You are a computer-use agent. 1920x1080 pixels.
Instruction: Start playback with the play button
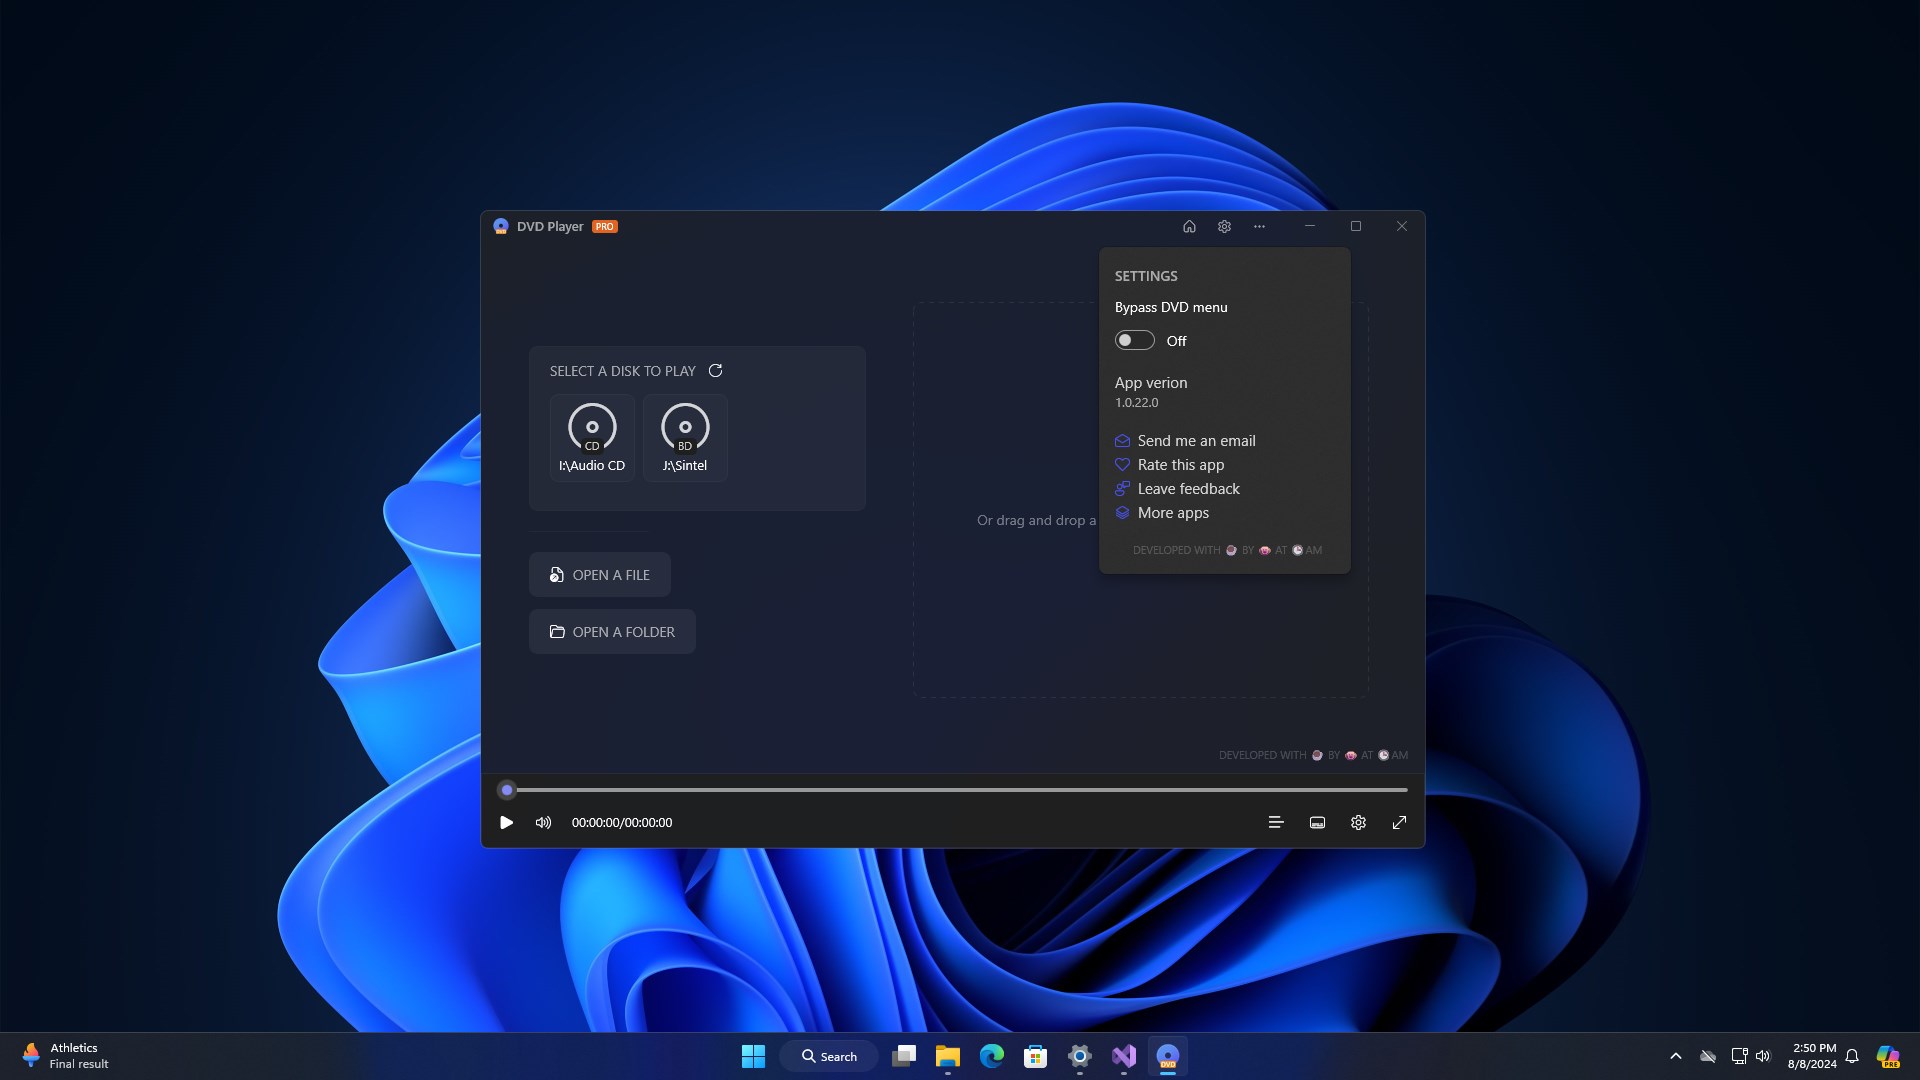tap(506, 822)
